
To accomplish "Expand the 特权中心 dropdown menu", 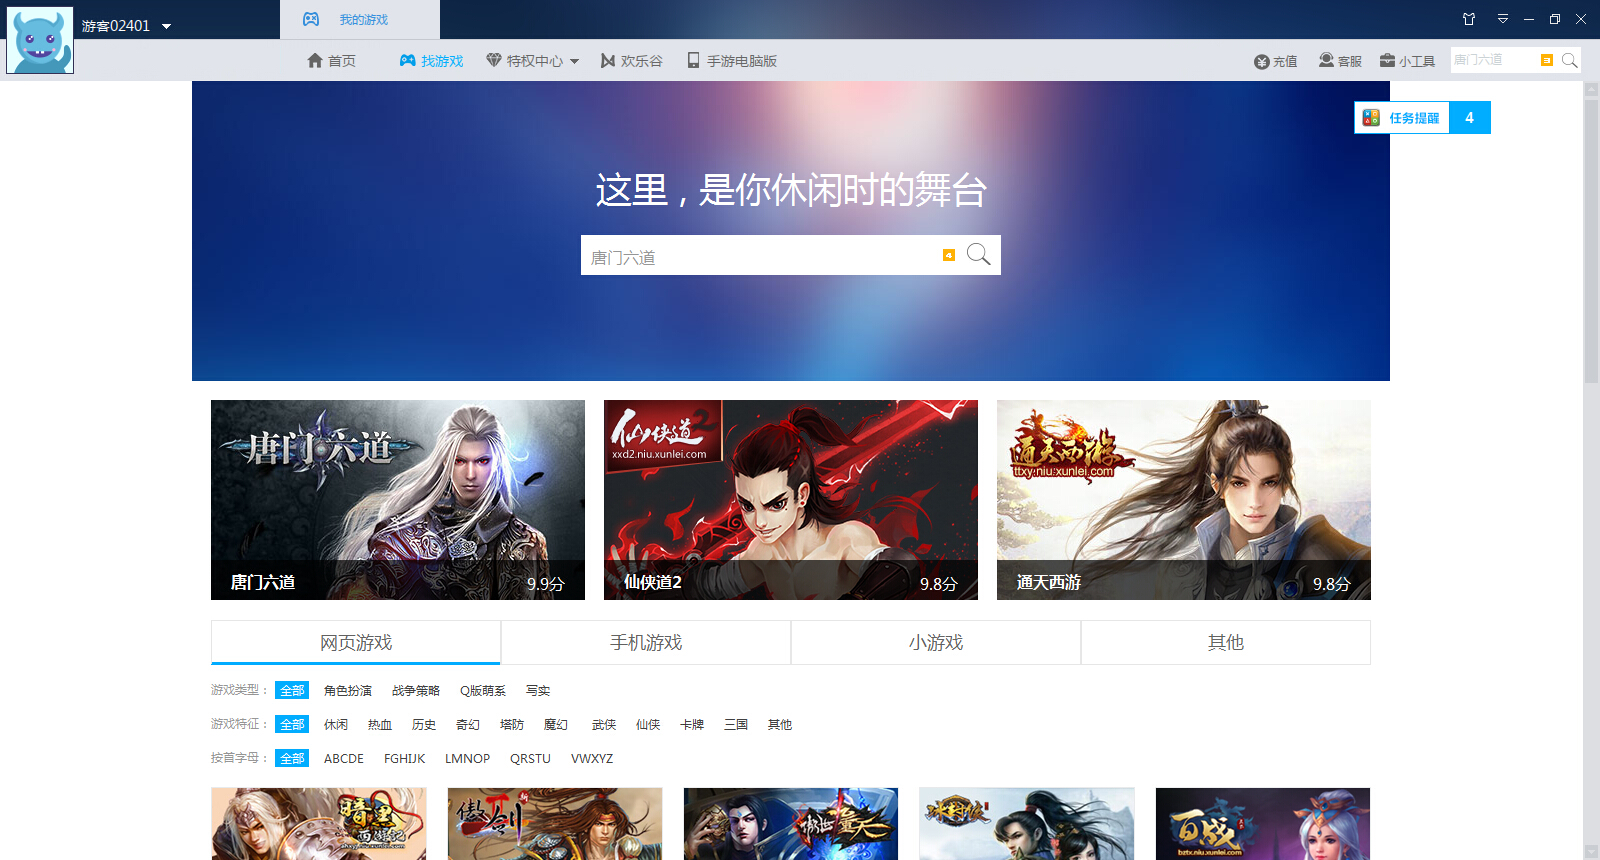I will (x=574, y=62).
